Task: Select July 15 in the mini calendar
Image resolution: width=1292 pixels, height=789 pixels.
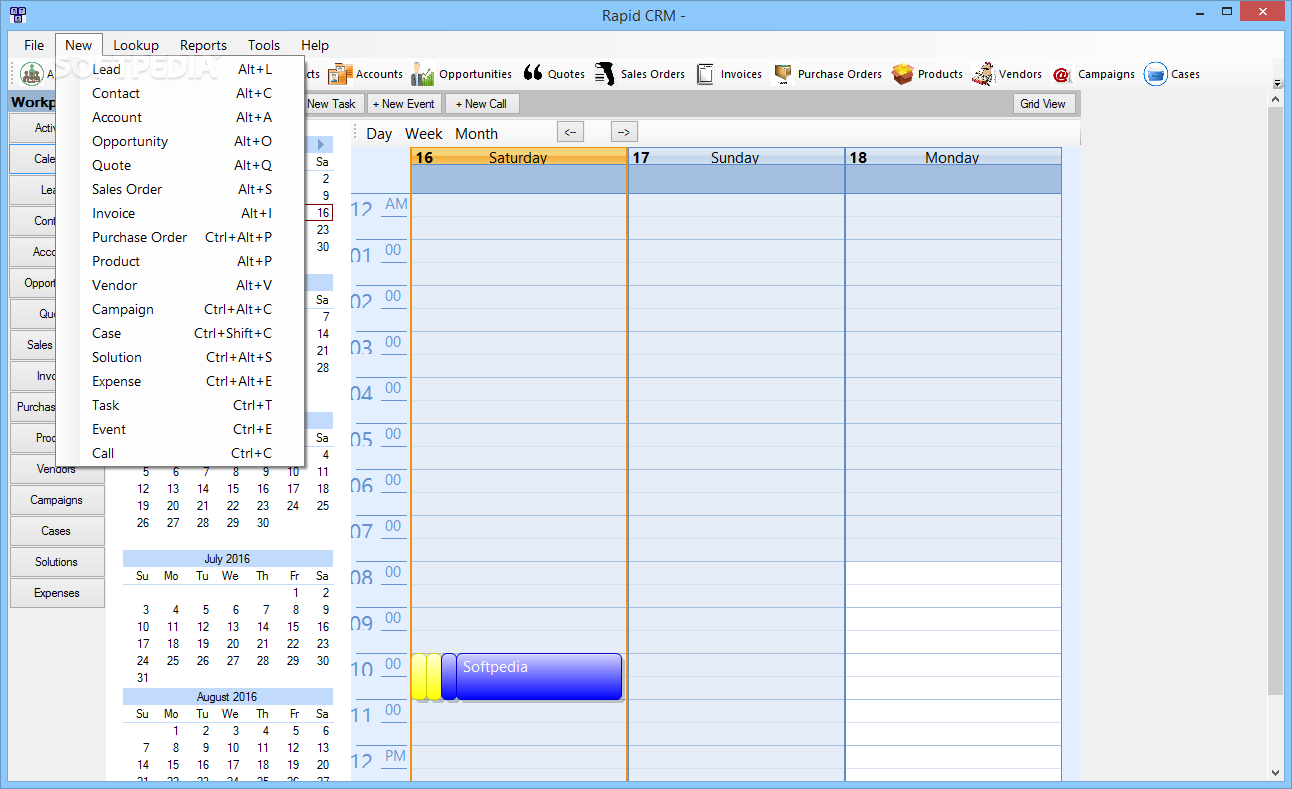Action: 295,627
